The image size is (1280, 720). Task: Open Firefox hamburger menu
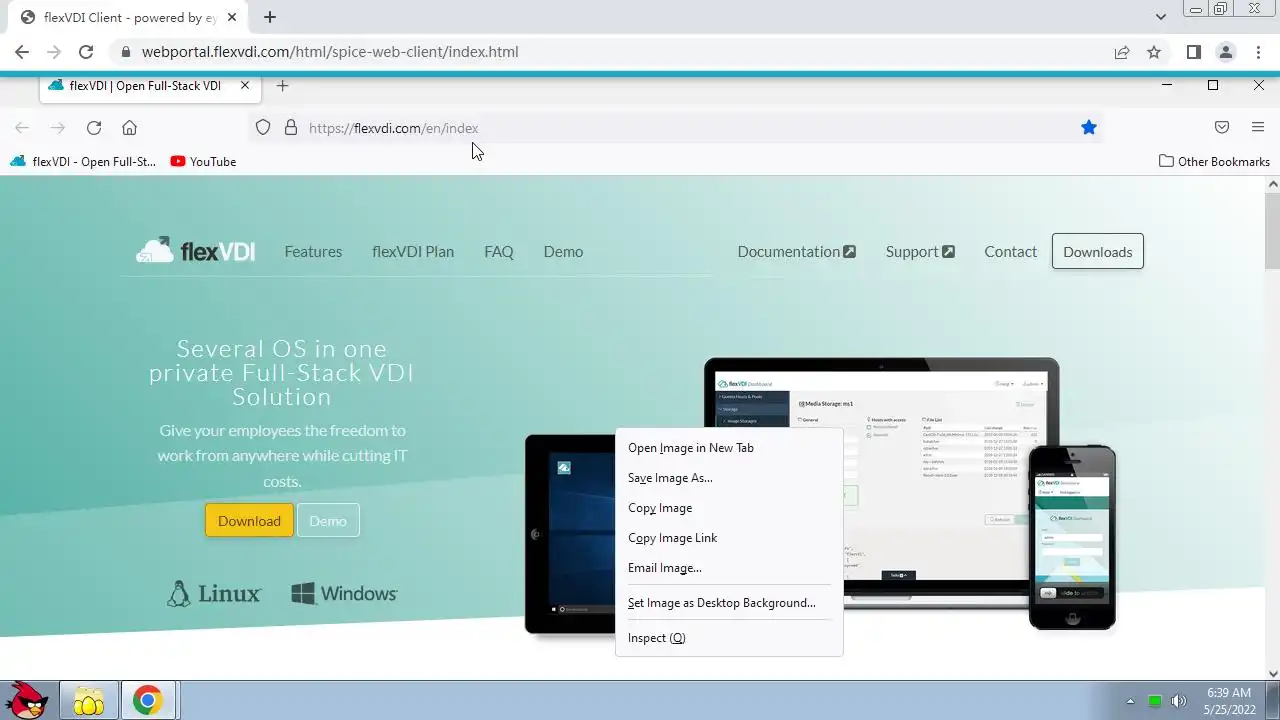point(1258,128)
